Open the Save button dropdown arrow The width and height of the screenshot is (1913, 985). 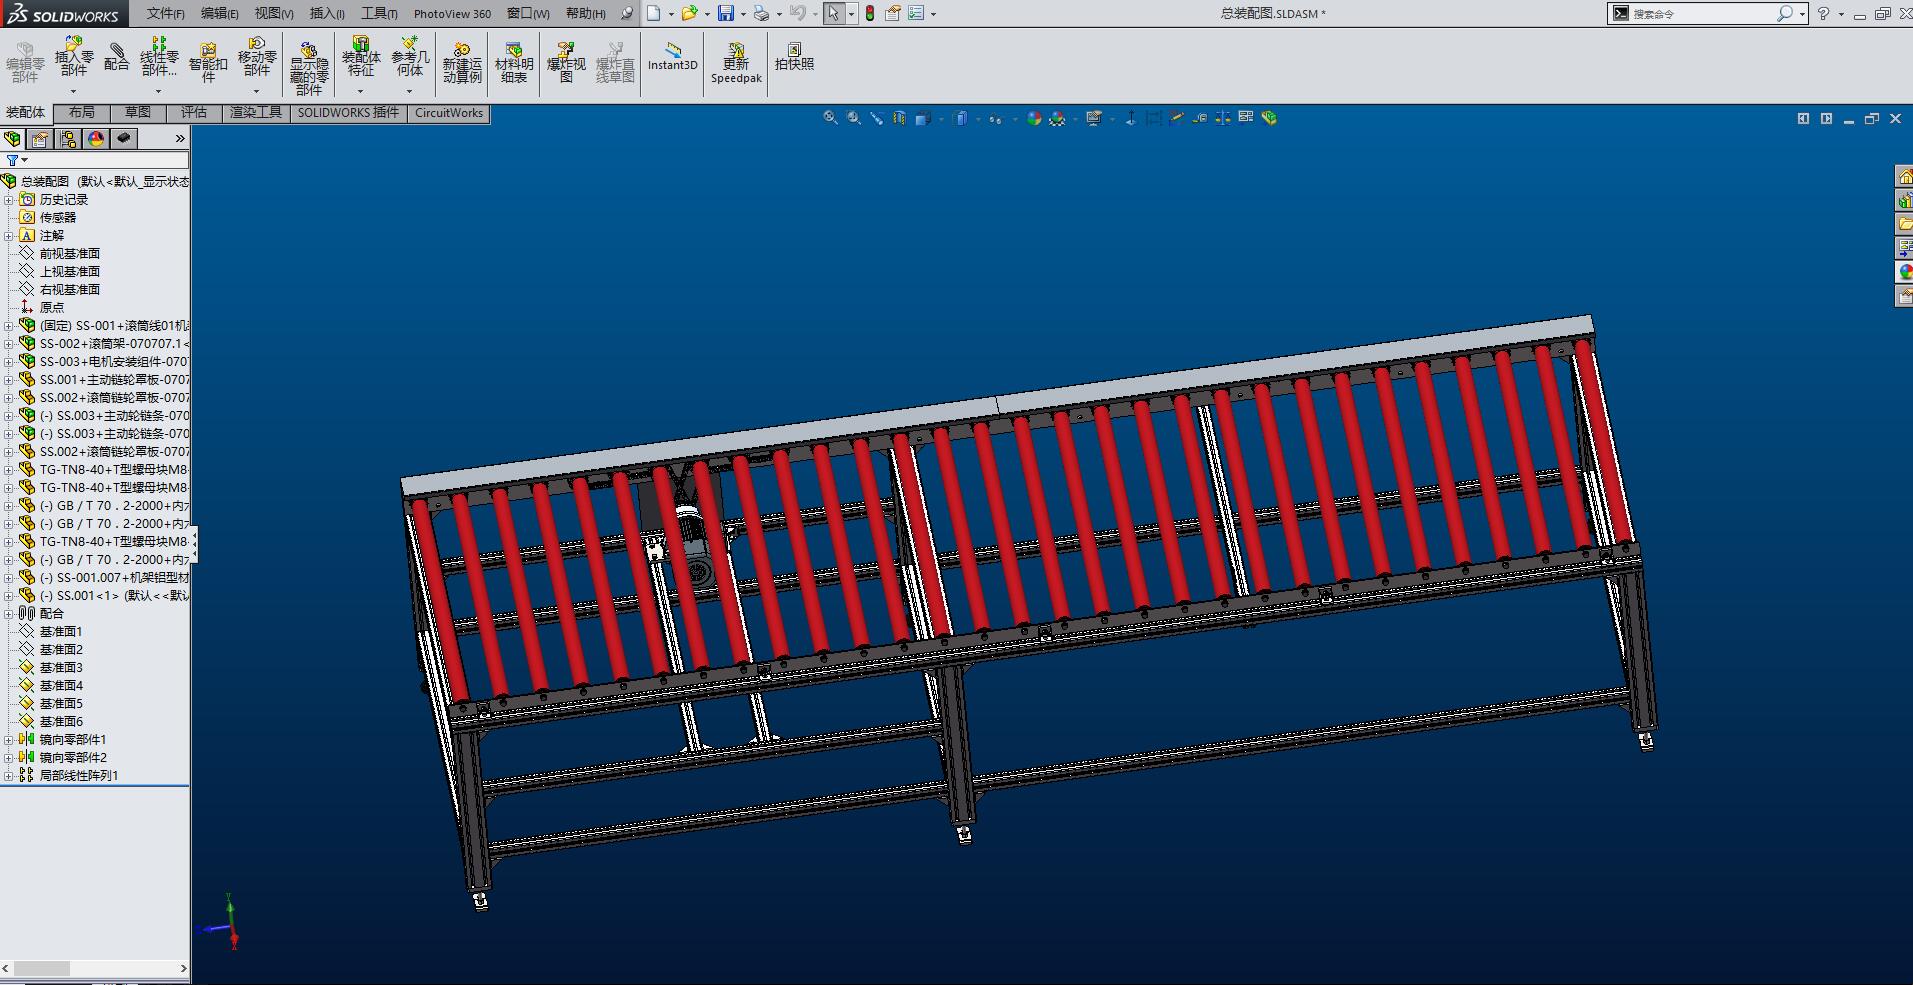coord(742,14)
